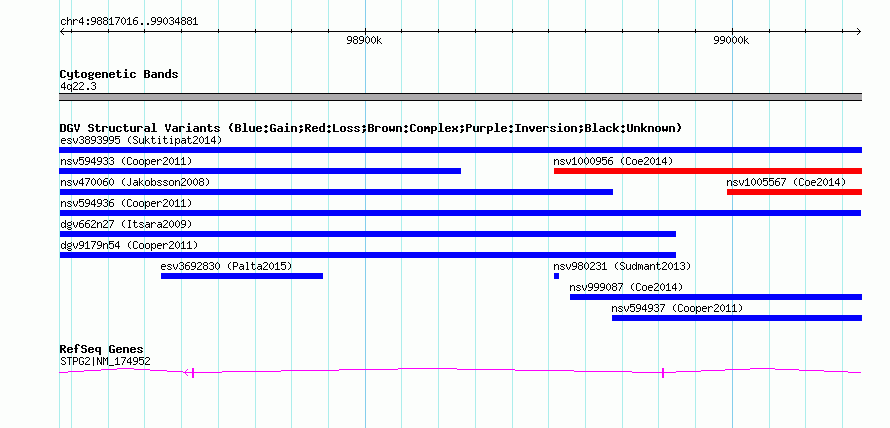Click the tiny blue marker for nsv980231
Screen dimensions: 890x428
tap(556, 276)
